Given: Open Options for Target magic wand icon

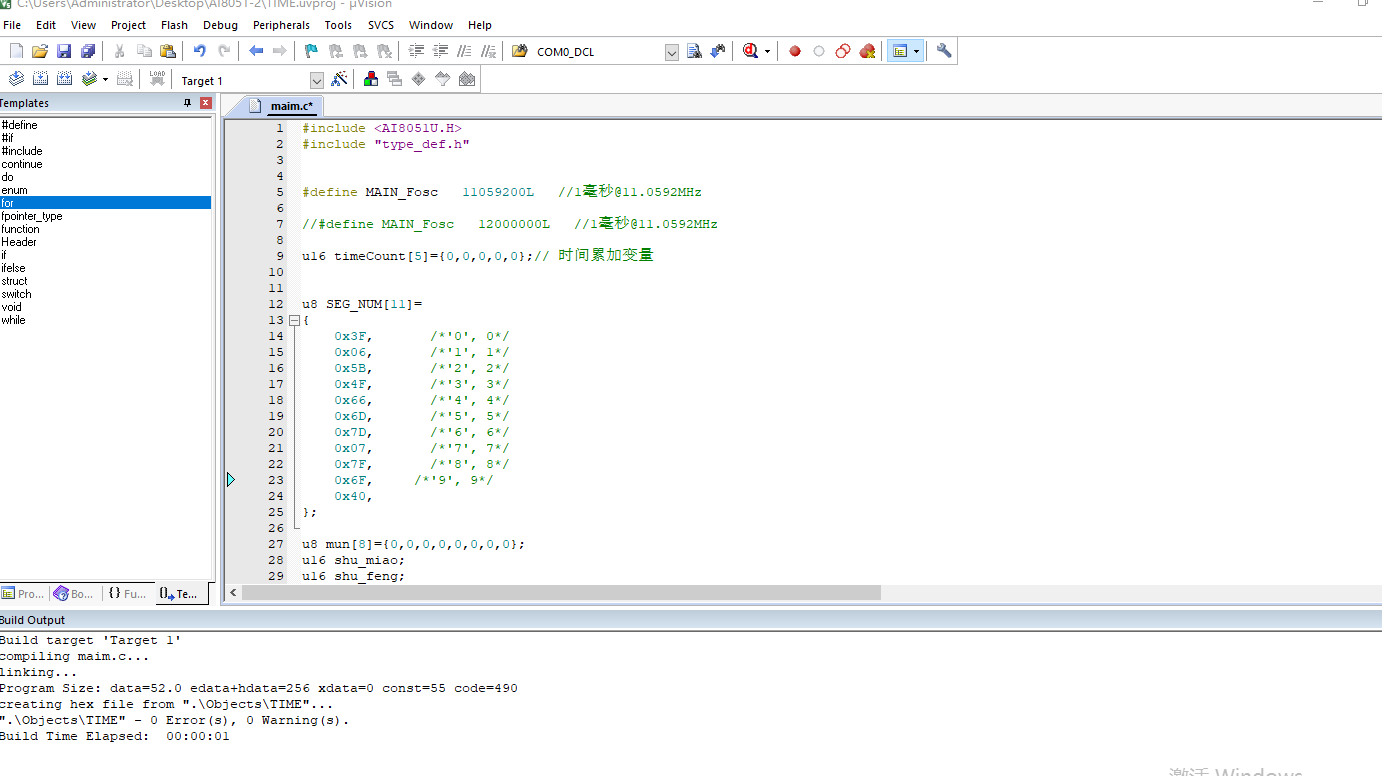Looking at the screenshot, I should 340,79.
